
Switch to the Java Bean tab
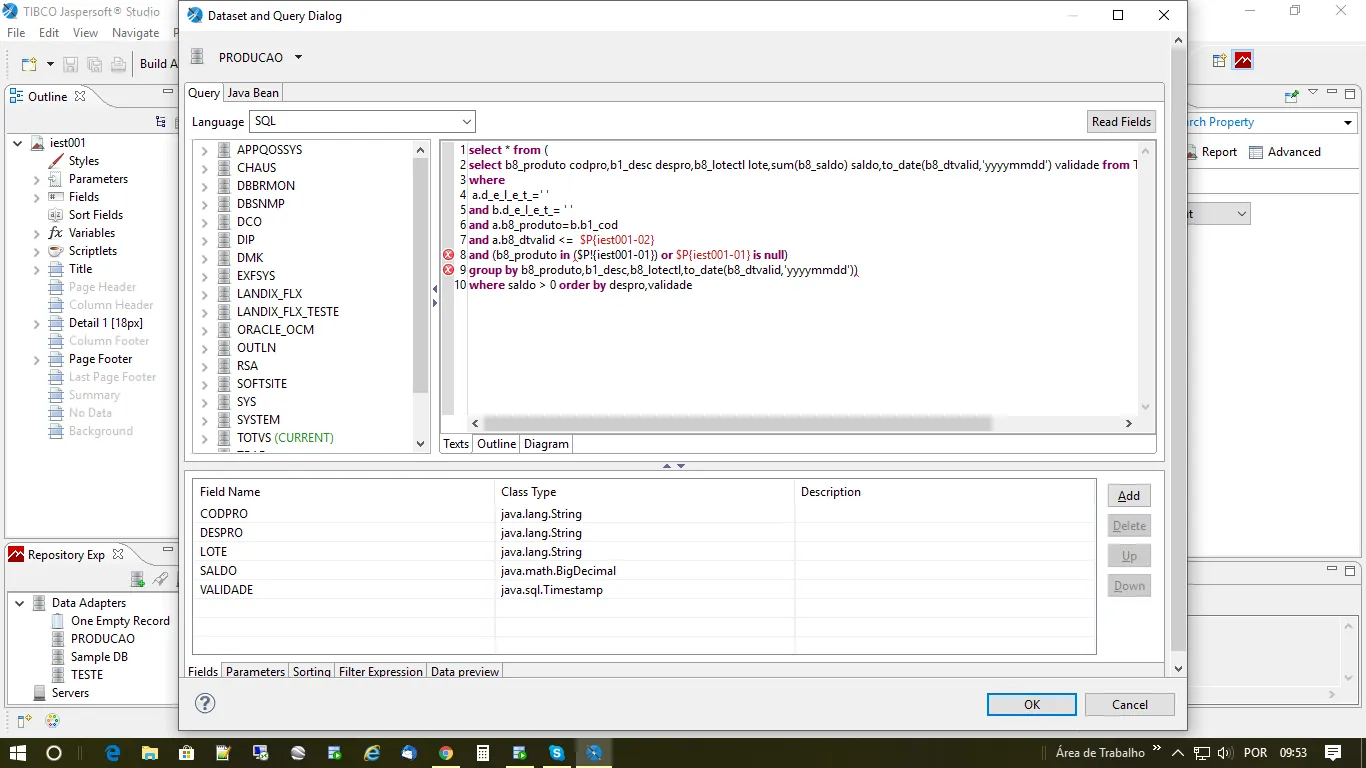click(x=253, y=93)
